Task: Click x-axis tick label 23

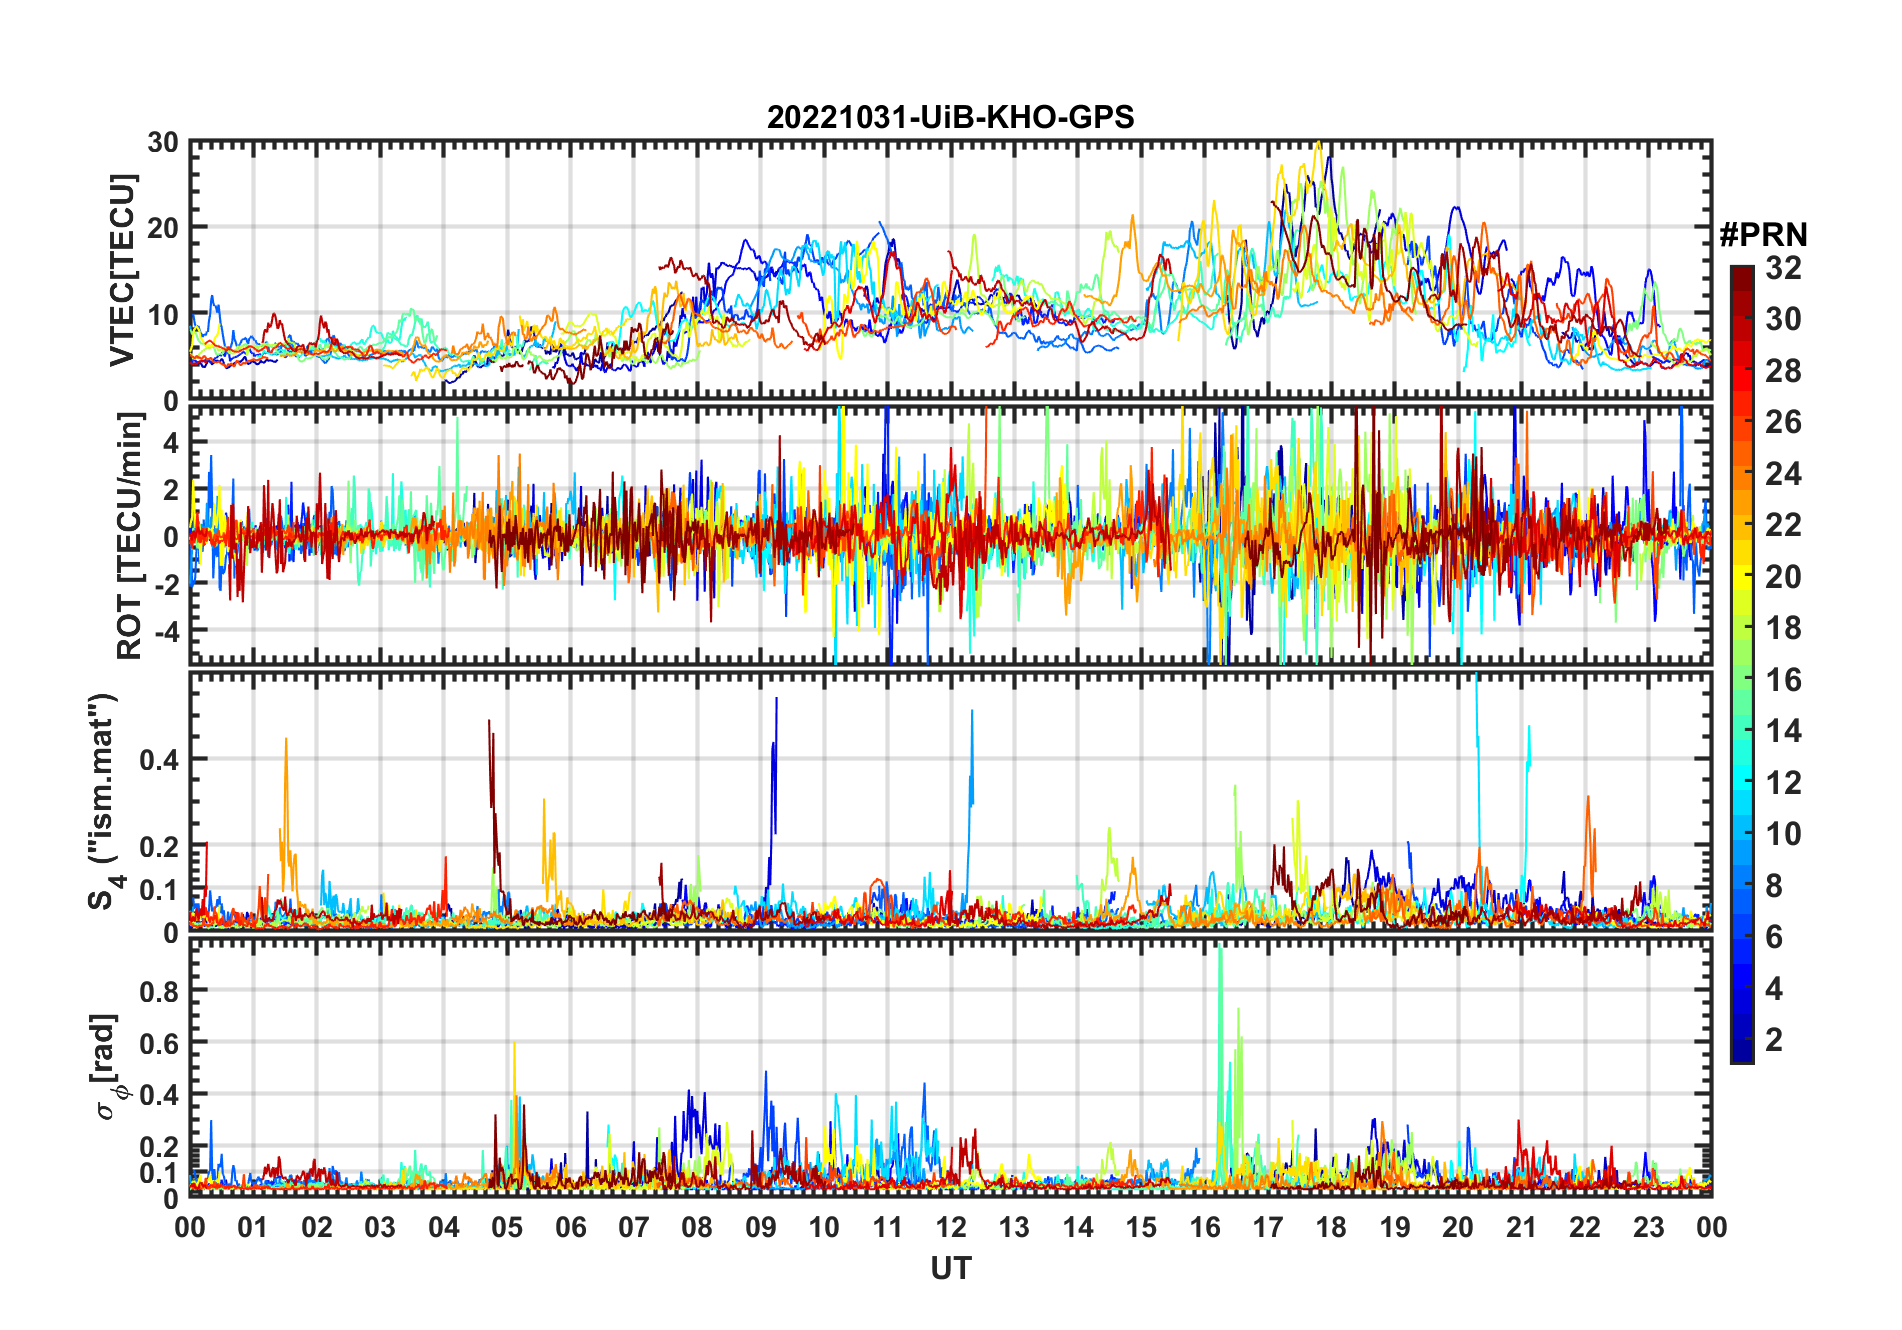Action: coord(1648,1227)
